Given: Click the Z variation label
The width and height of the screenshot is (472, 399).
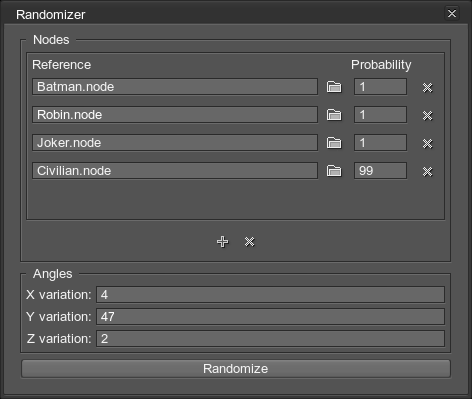Looking at the screenshot, I should tap(59, 339).
